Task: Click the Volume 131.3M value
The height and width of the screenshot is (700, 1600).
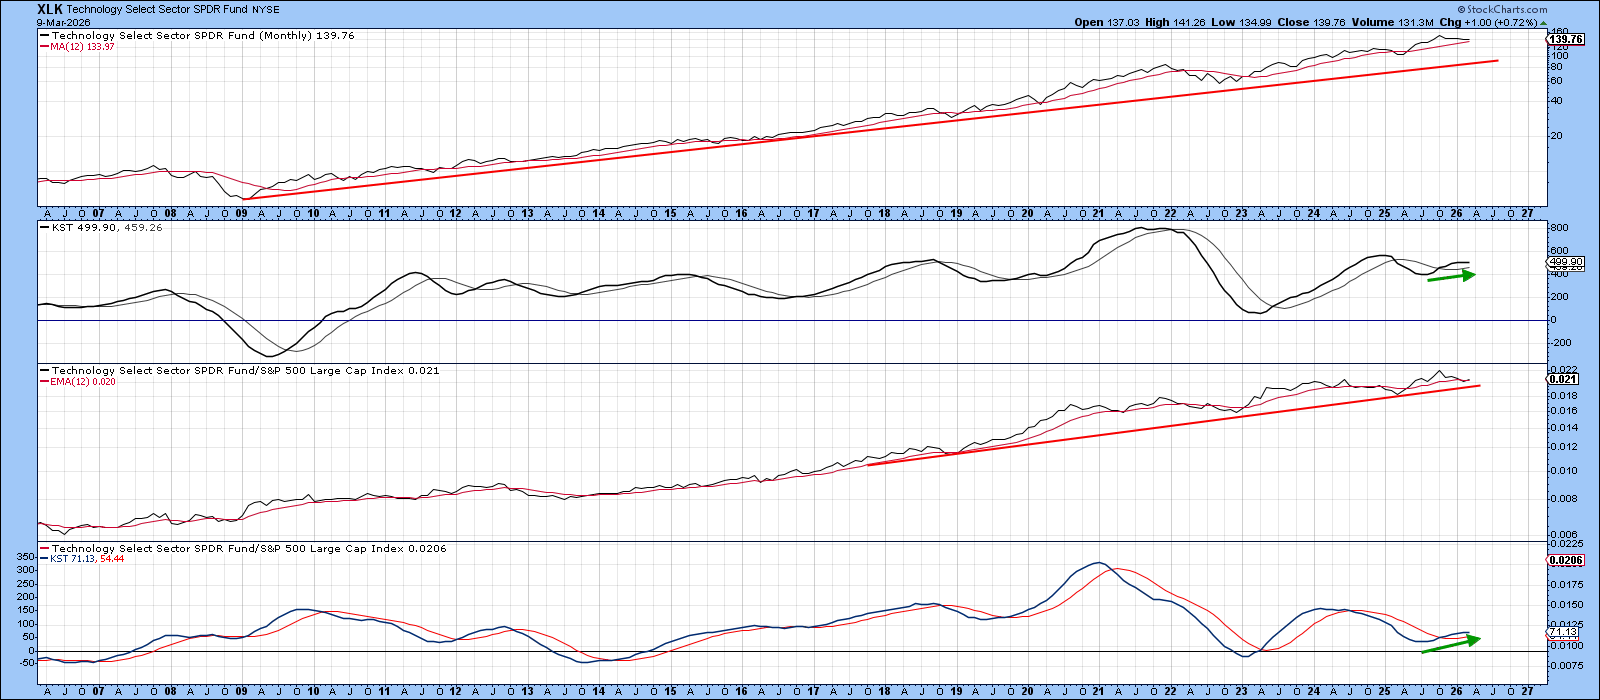Action: pyautogui.click(x=1394, y=22)
